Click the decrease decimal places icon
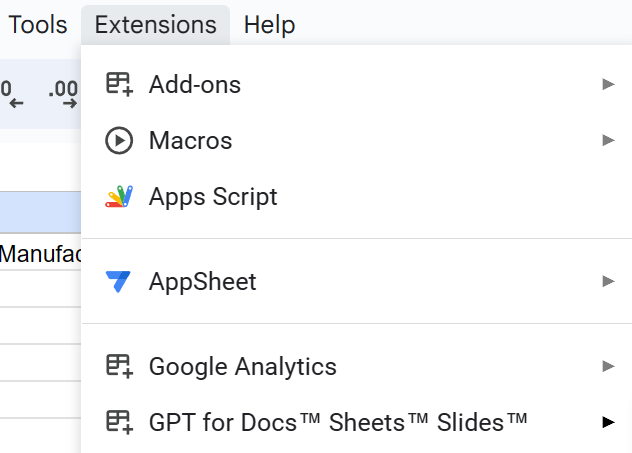This screenshot has width=632, height=453. (12, 93)
